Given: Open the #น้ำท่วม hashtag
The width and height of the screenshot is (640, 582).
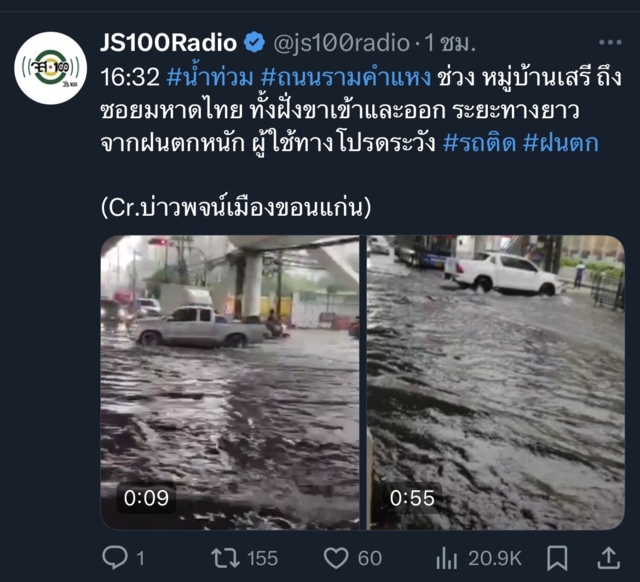Looking at the screenshot, I should (210, 77).
